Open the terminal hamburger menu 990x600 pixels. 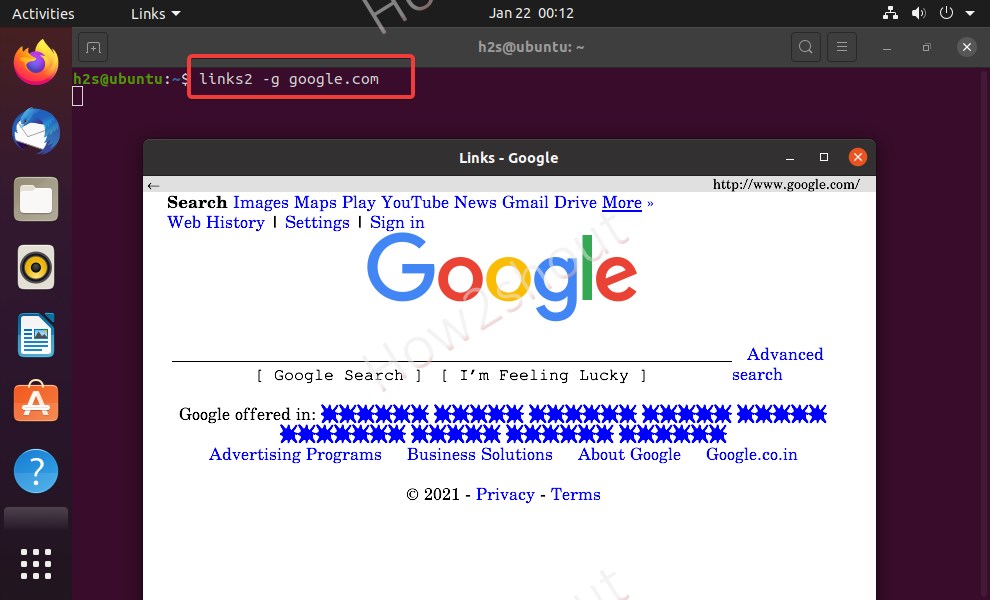point(841,47)
